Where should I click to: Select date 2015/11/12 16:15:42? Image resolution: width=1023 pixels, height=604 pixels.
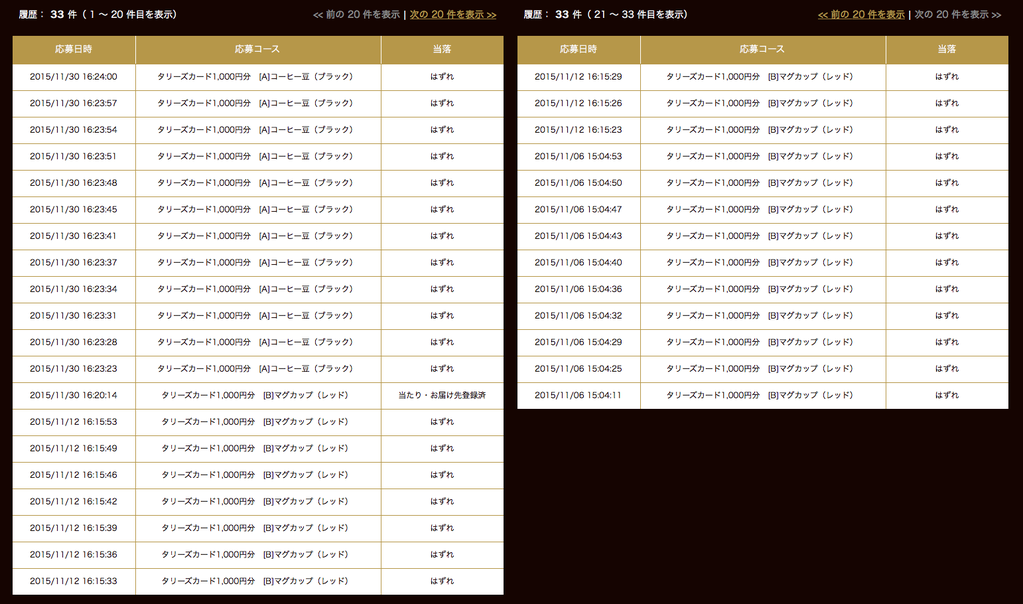74,502
